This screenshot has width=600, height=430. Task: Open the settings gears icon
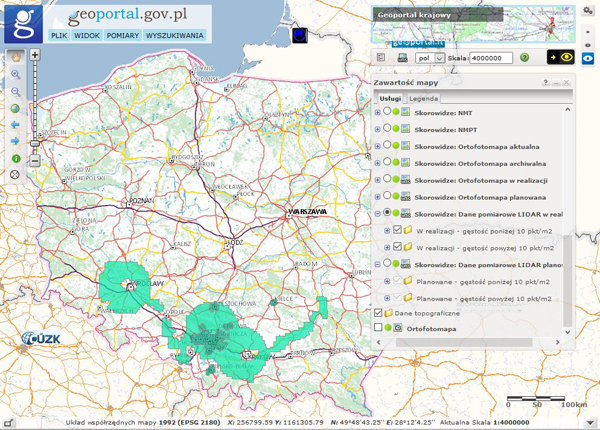588,11
